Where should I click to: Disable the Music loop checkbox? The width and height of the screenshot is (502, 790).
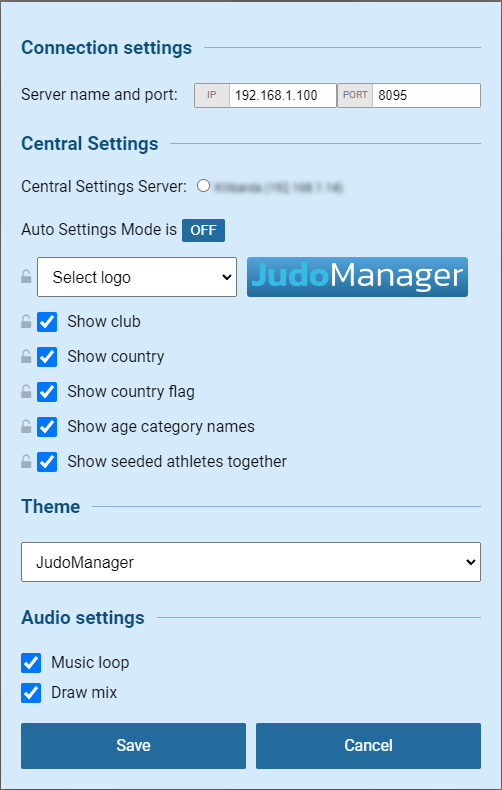(31, 663)
